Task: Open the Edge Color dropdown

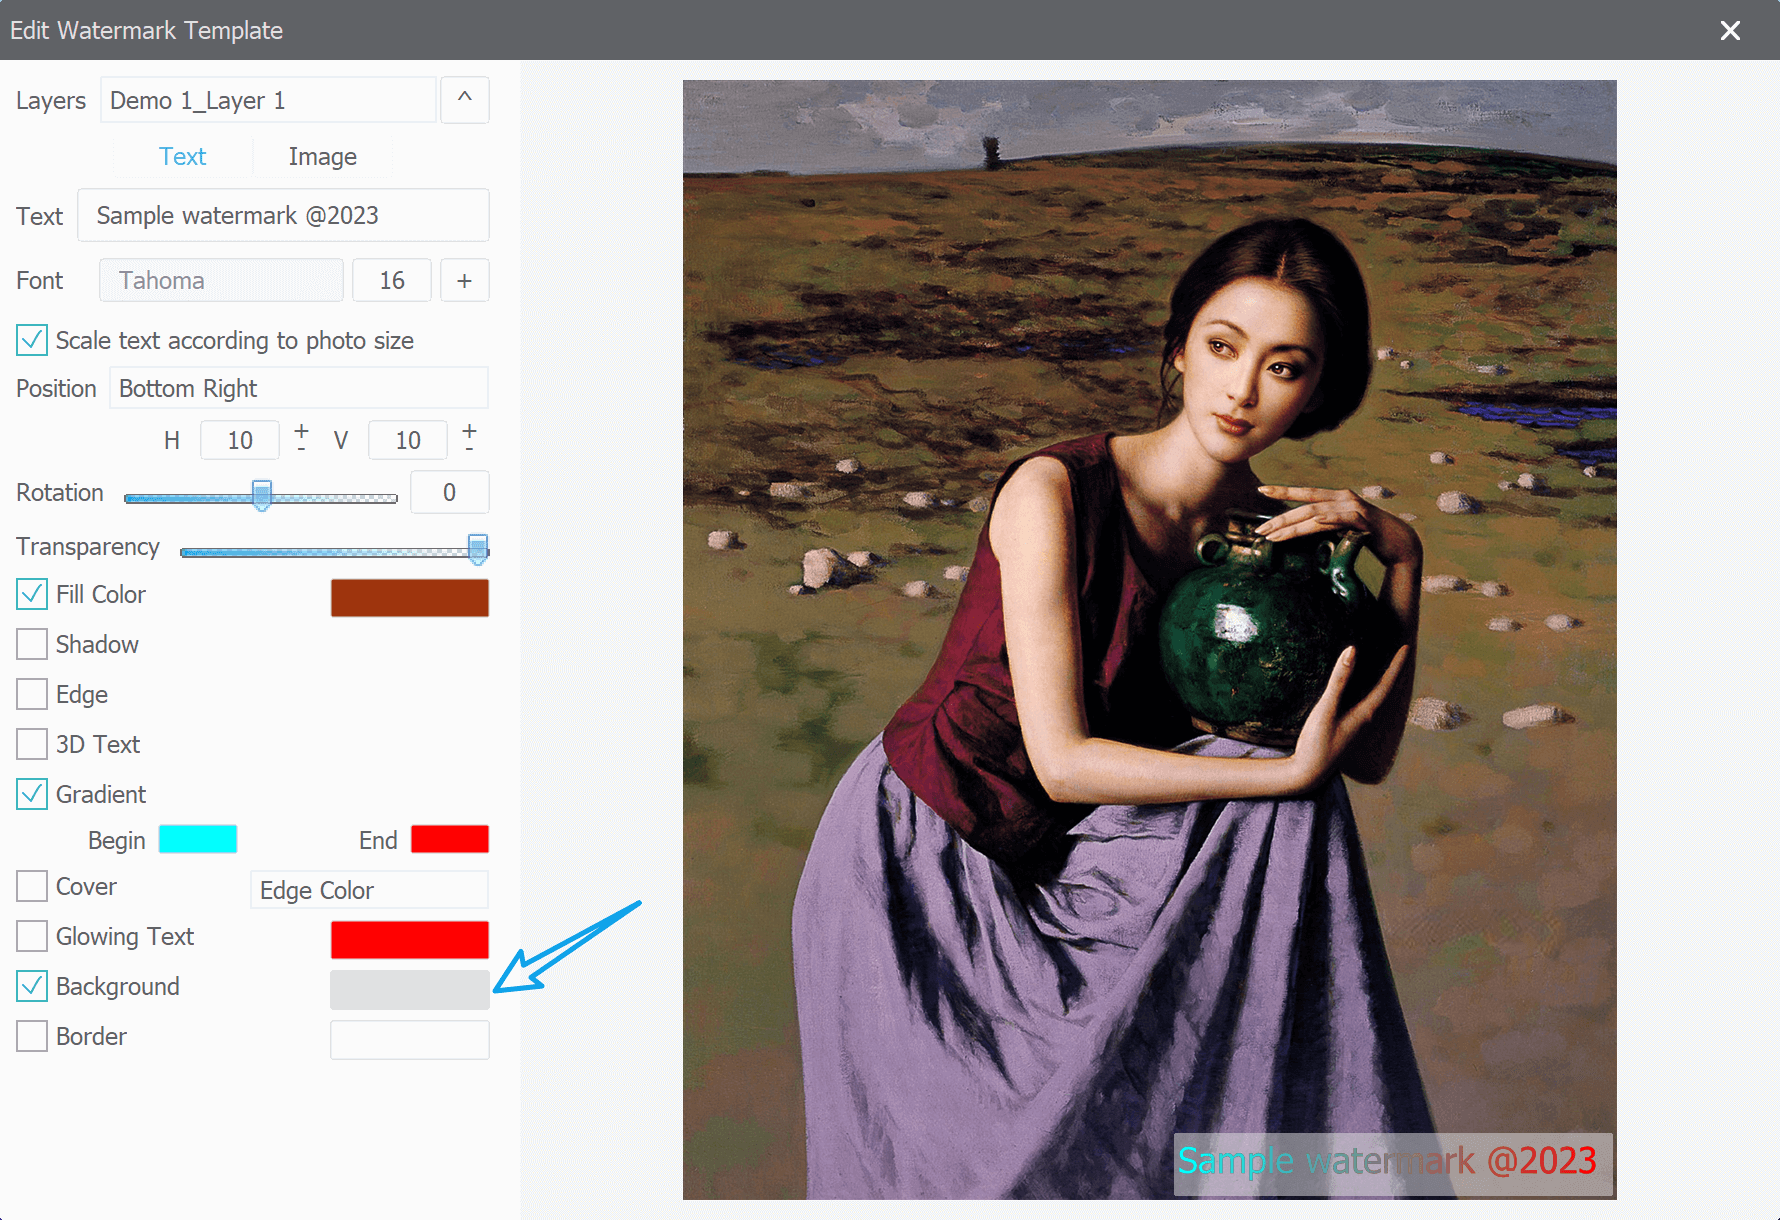Action: click(368, 890)
